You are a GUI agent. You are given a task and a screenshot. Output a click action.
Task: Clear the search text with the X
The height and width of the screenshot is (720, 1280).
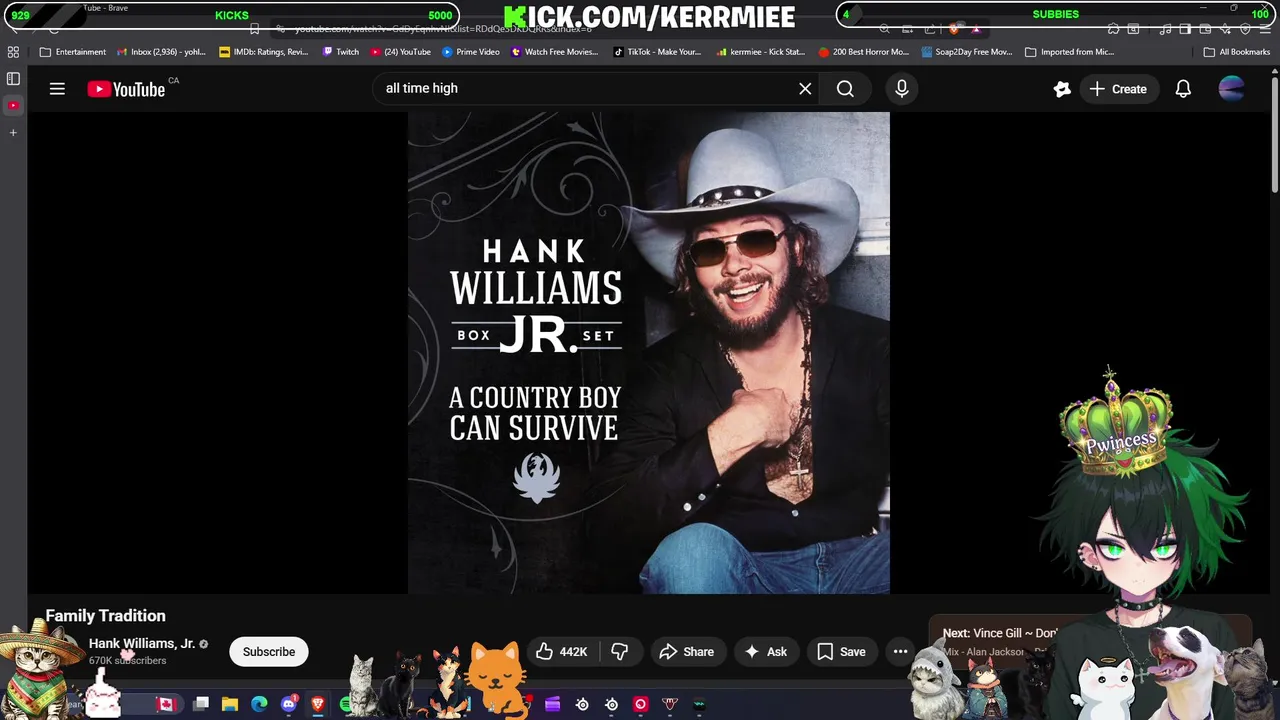[x=805, y=89]
